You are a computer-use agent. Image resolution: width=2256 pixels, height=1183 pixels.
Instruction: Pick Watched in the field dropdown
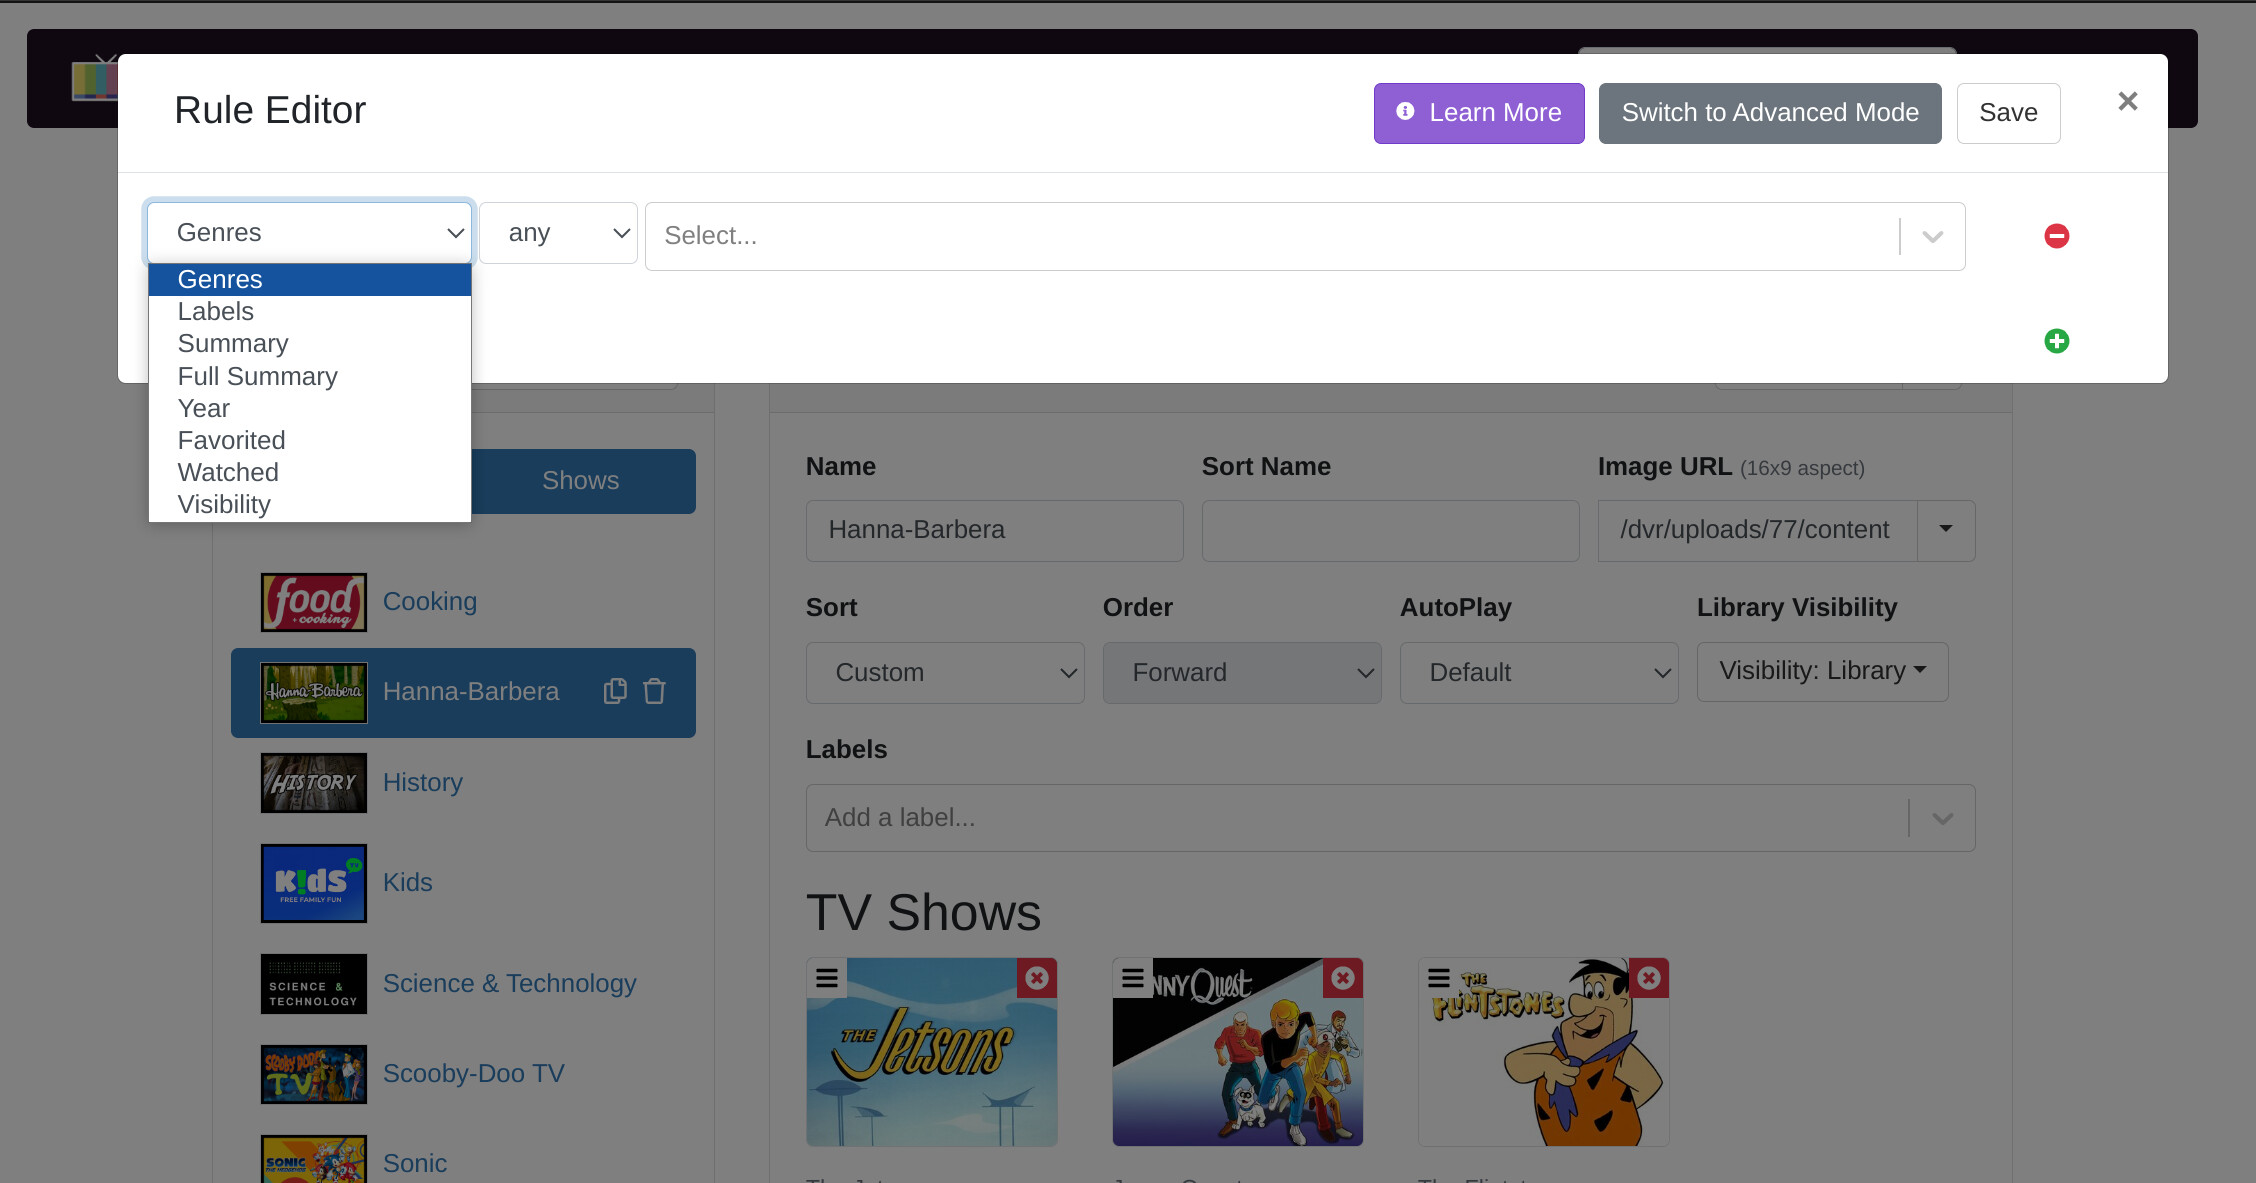tap(228, 472)
